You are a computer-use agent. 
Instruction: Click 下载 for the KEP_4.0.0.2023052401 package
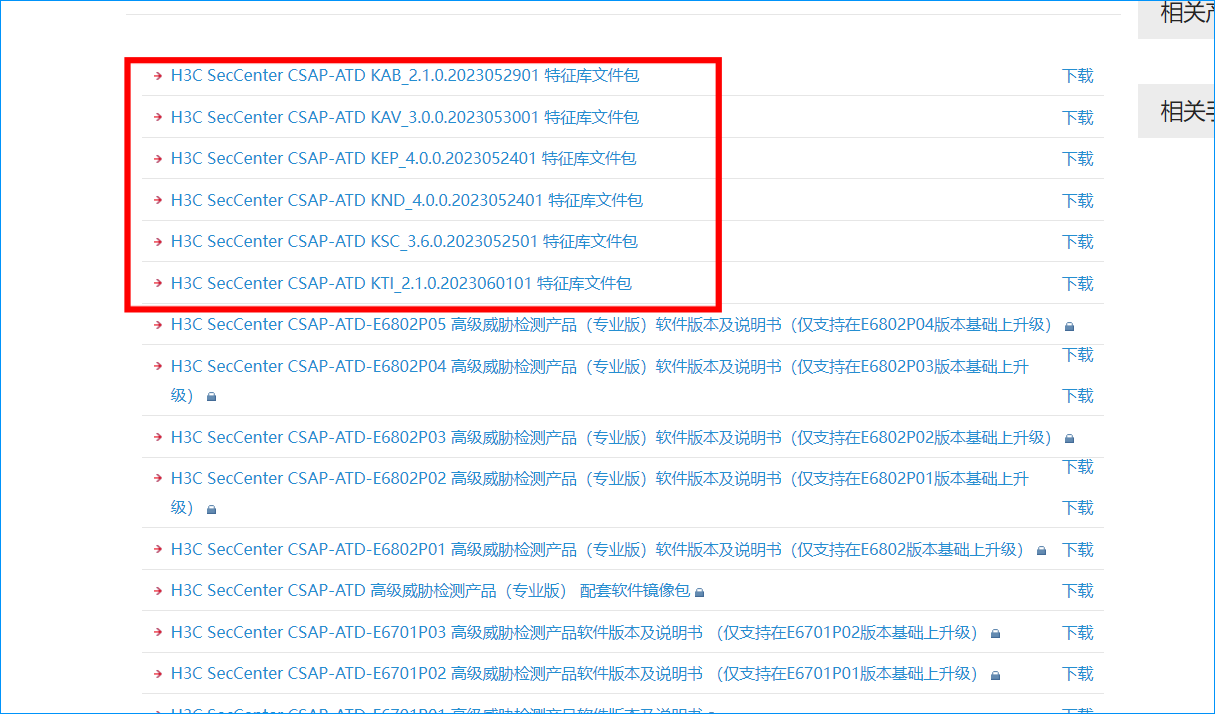point(1078,158)
